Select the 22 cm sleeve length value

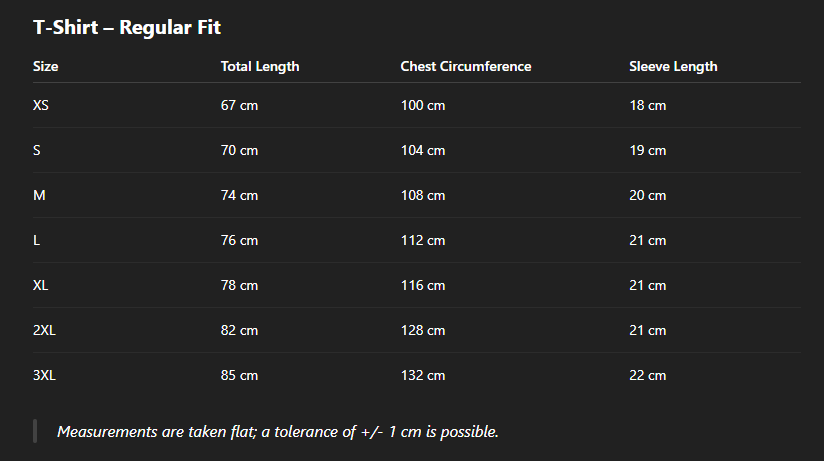[648, 375]
